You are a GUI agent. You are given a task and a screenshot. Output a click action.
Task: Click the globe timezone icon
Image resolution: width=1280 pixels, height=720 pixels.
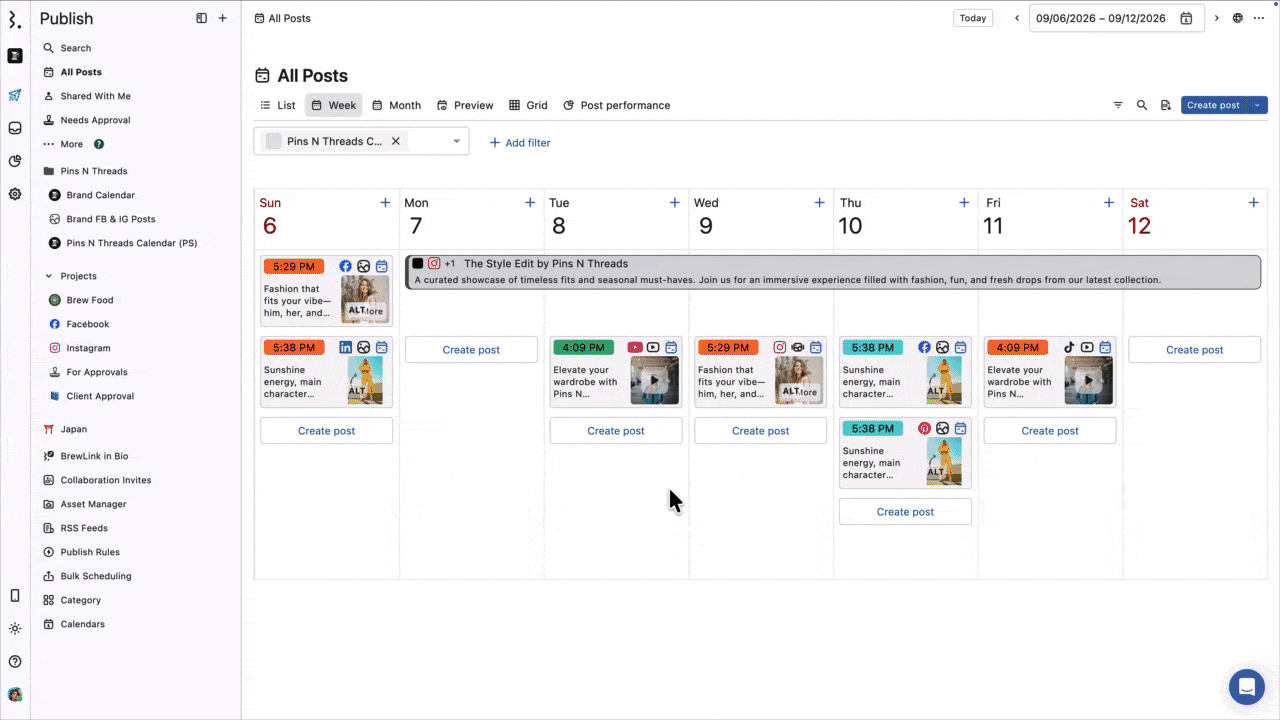1238,18
